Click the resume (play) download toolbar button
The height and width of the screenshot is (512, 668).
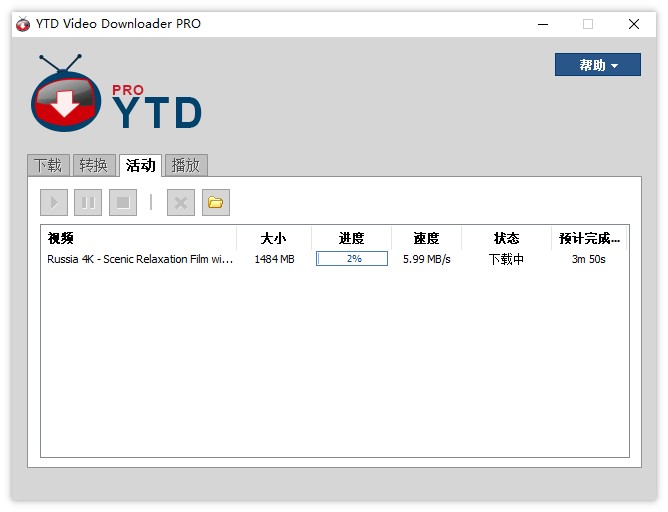(54, 202)
